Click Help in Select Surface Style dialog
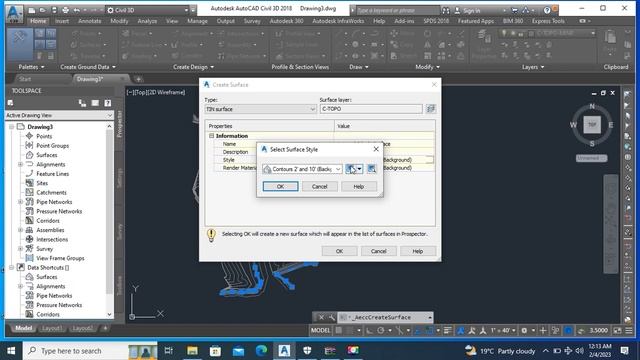 click(x=358, y=187)
